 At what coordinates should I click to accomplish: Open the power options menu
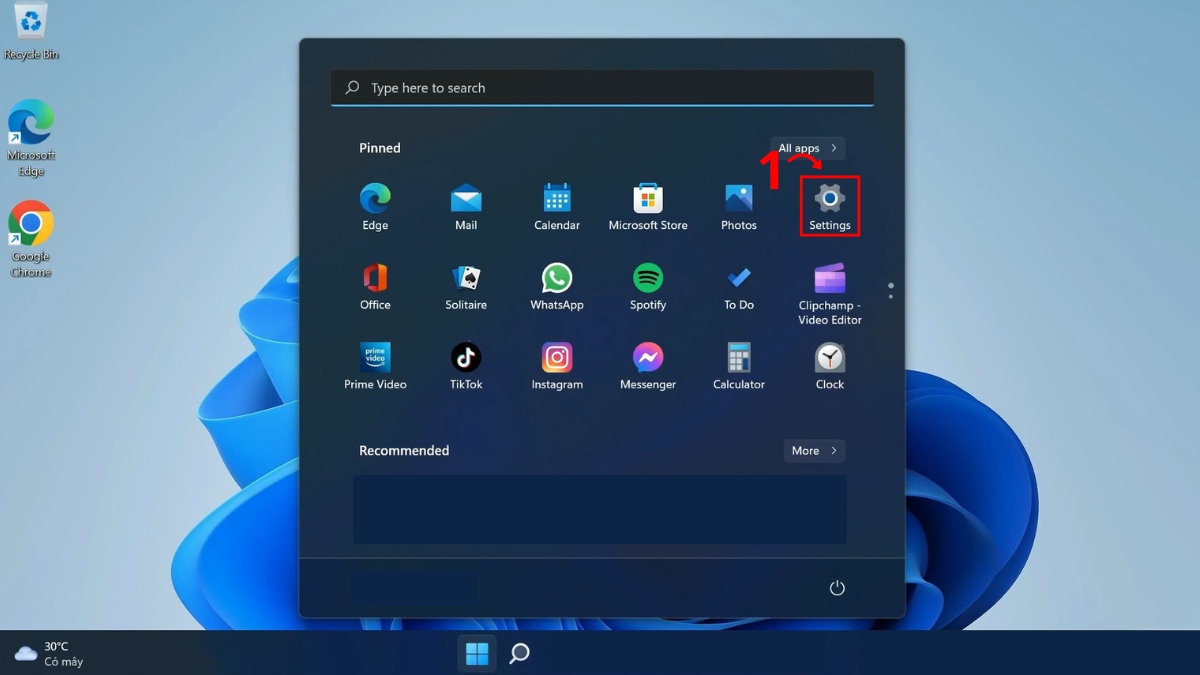(837, 588)
